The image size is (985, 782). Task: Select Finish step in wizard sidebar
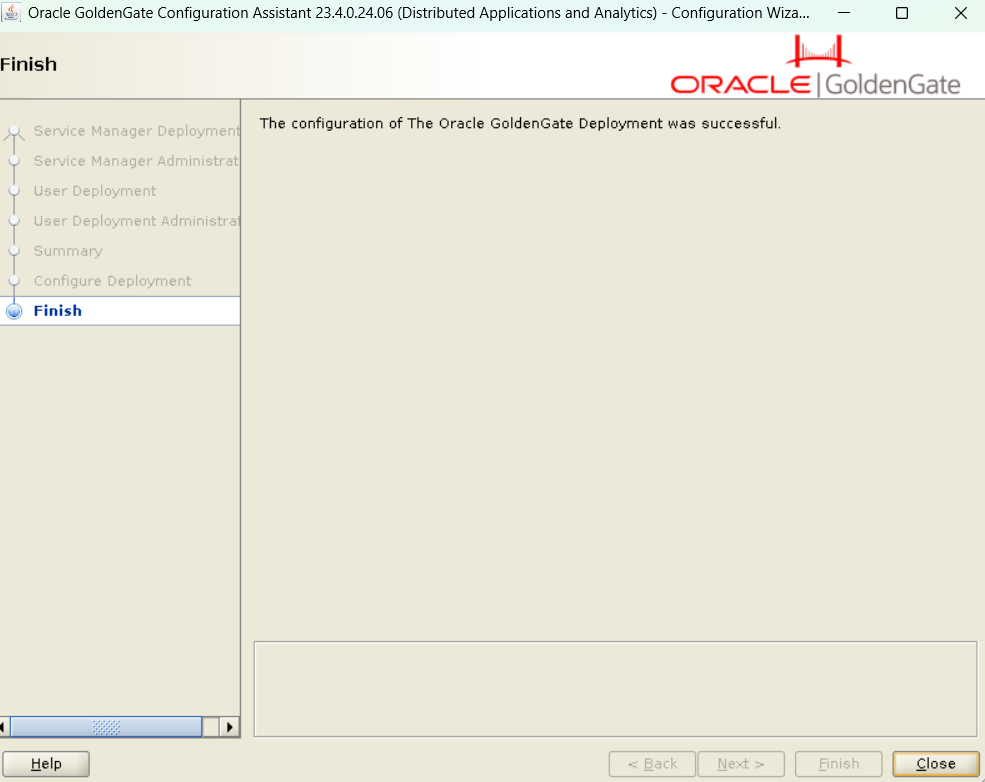pos(119,311)
